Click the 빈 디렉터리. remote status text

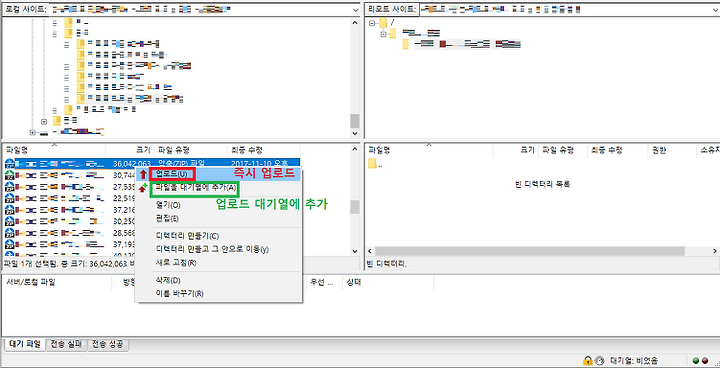click(387, 264)
